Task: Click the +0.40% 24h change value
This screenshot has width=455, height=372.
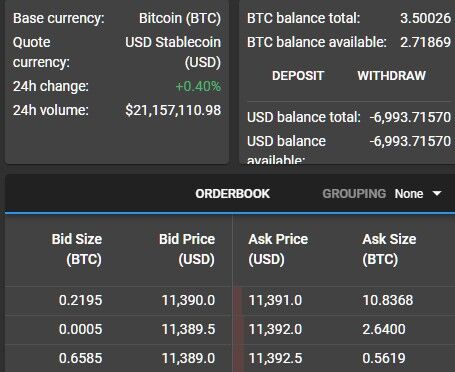Action: (x=198, y=86)
